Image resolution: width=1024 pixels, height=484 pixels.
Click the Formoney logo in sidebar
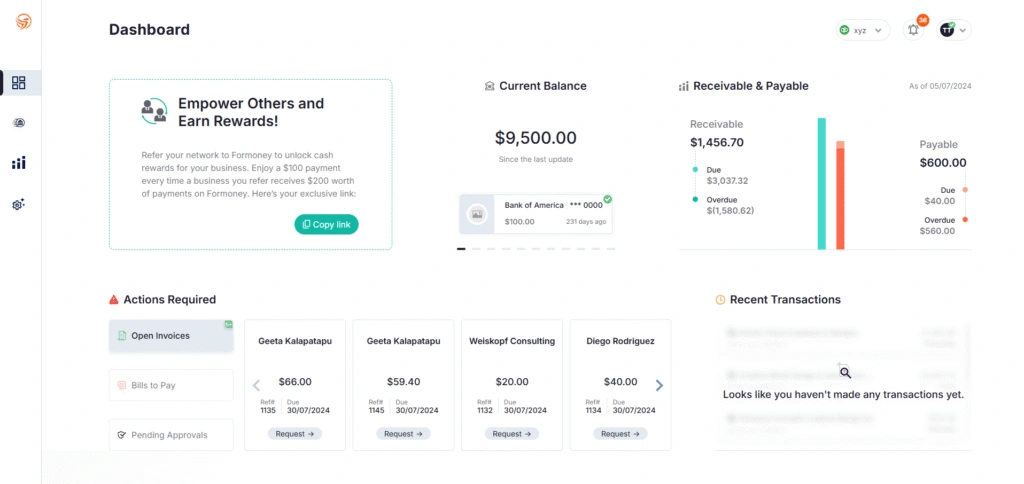pyautogui.click(x=23, y=21)
